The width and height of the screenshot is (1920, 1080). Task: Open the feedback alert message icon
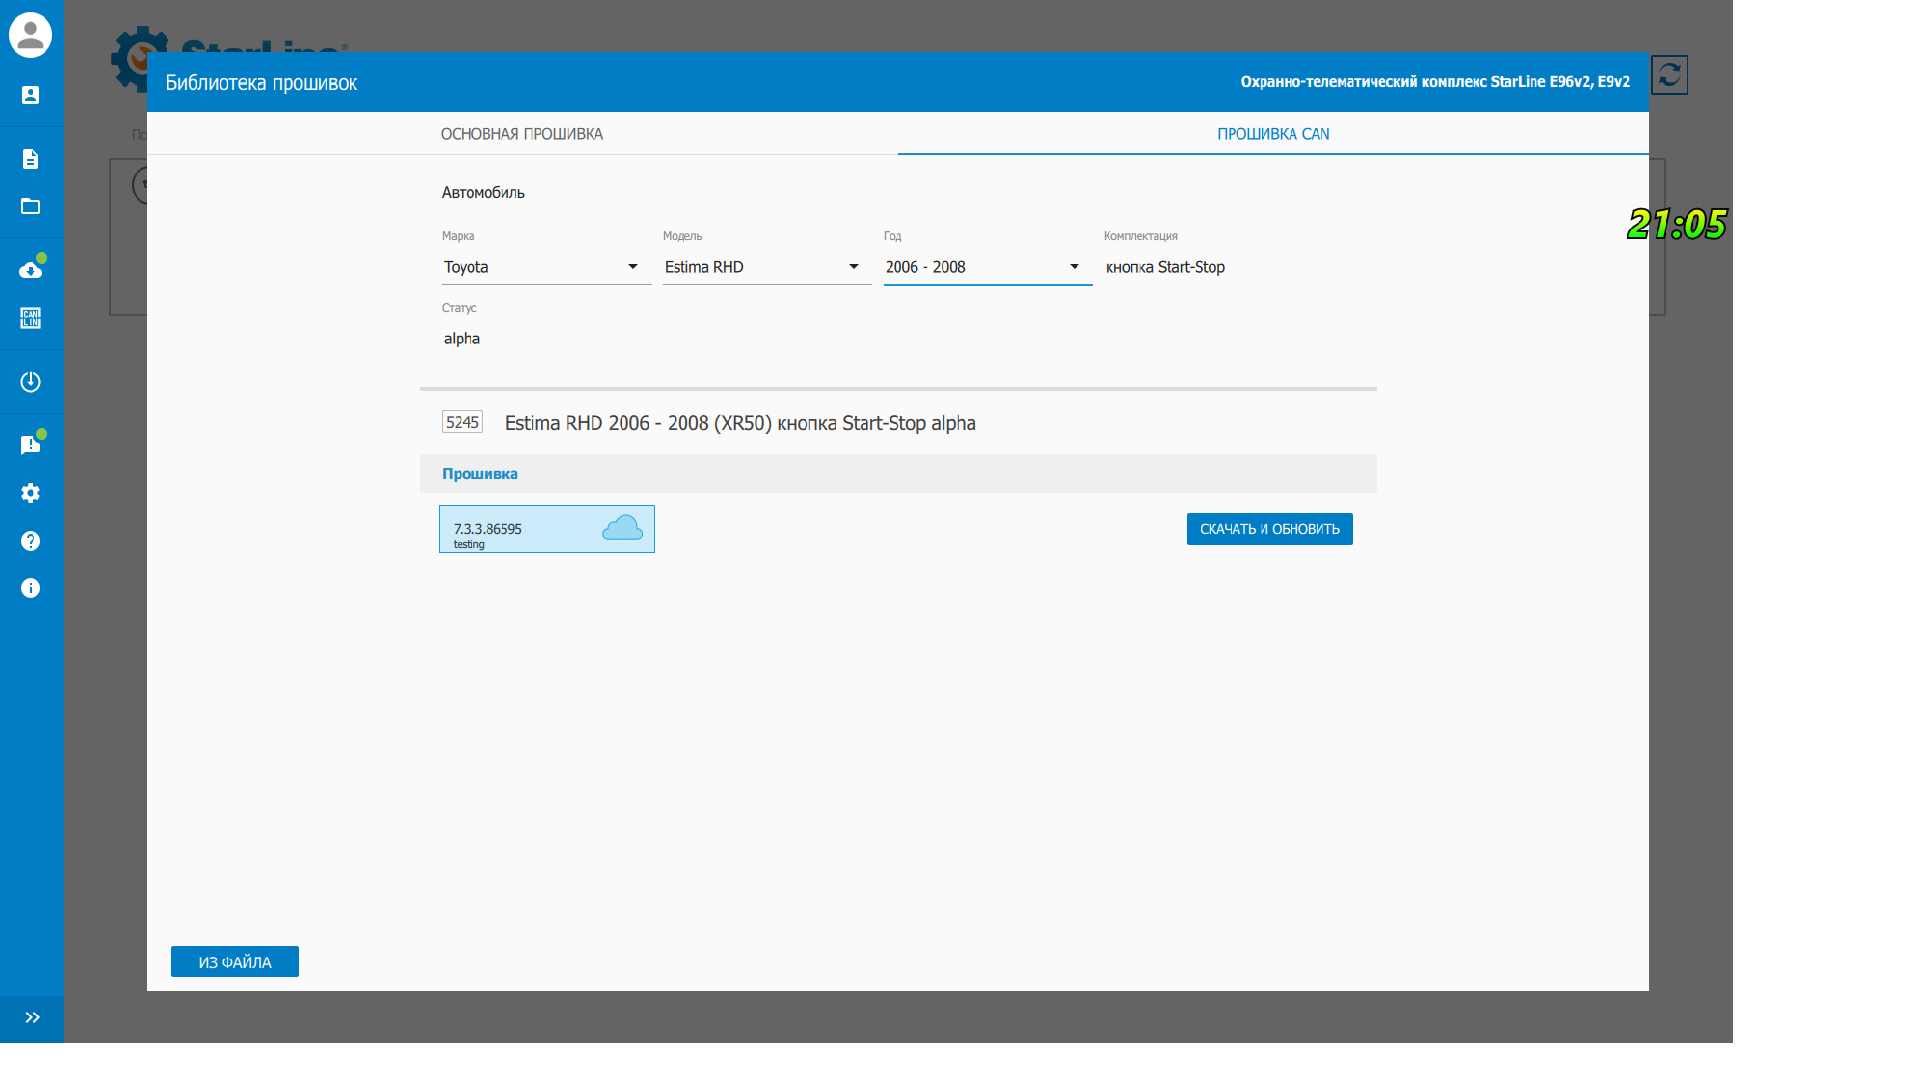point(30,445)
